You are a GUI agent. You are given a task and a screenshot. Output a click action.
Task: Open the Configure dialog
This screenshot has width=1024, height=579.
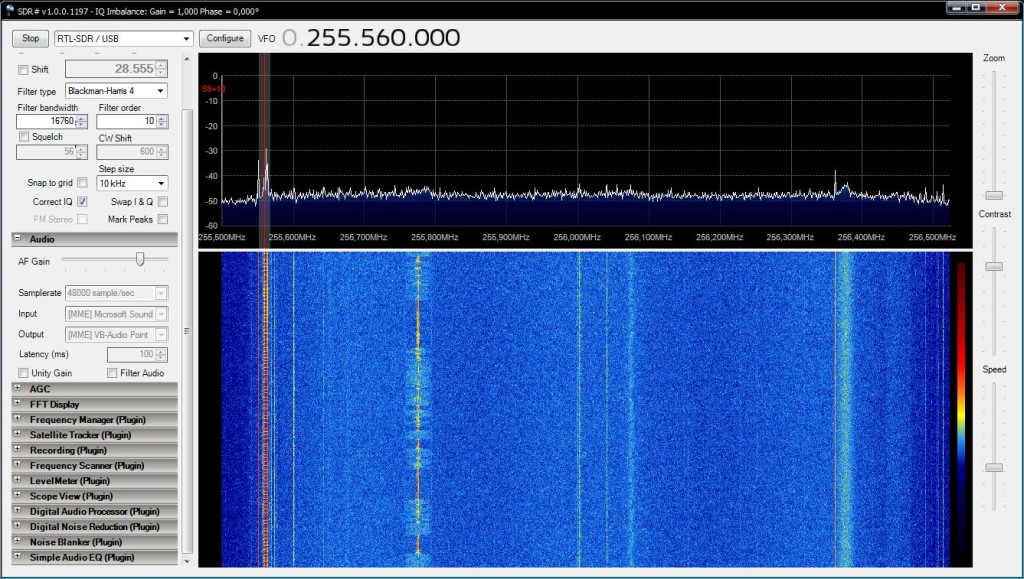[225, 38]
